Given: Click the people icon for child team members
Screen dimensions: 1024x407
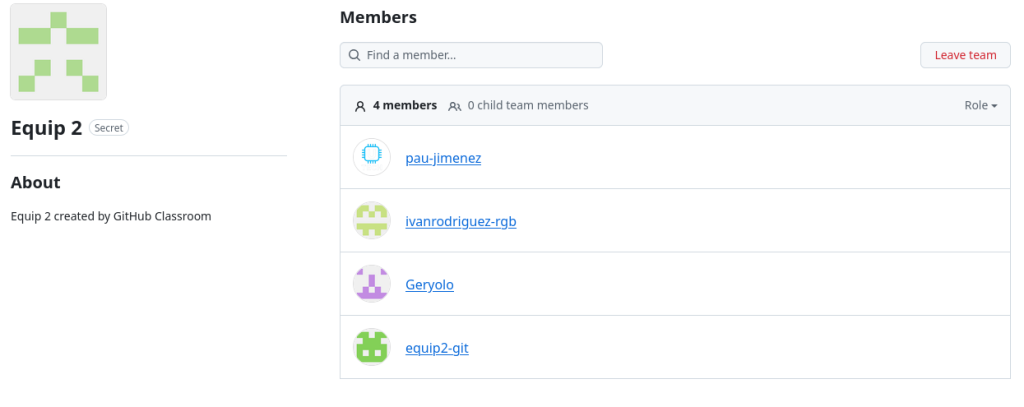Looking at the screenshot, I should coord(455,105).
